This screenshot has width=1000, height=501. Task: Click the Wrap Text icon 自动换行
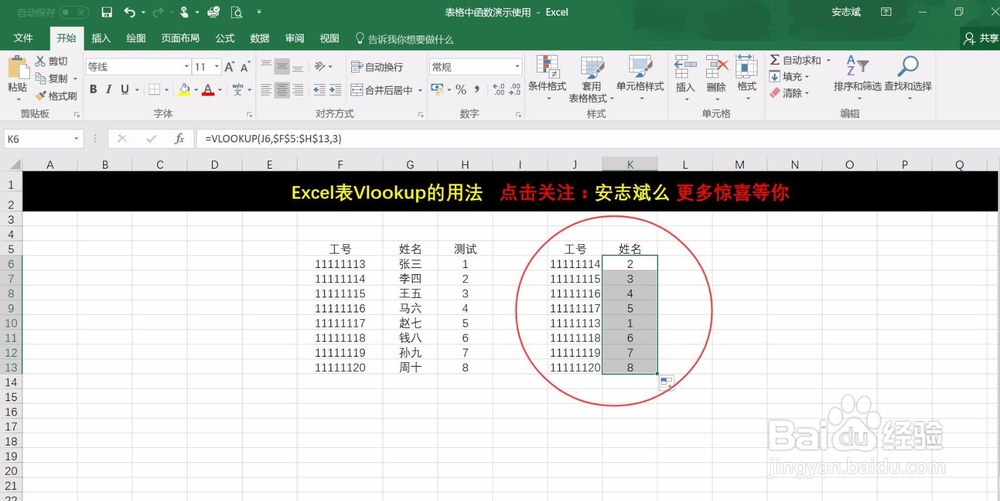[377, 67]
